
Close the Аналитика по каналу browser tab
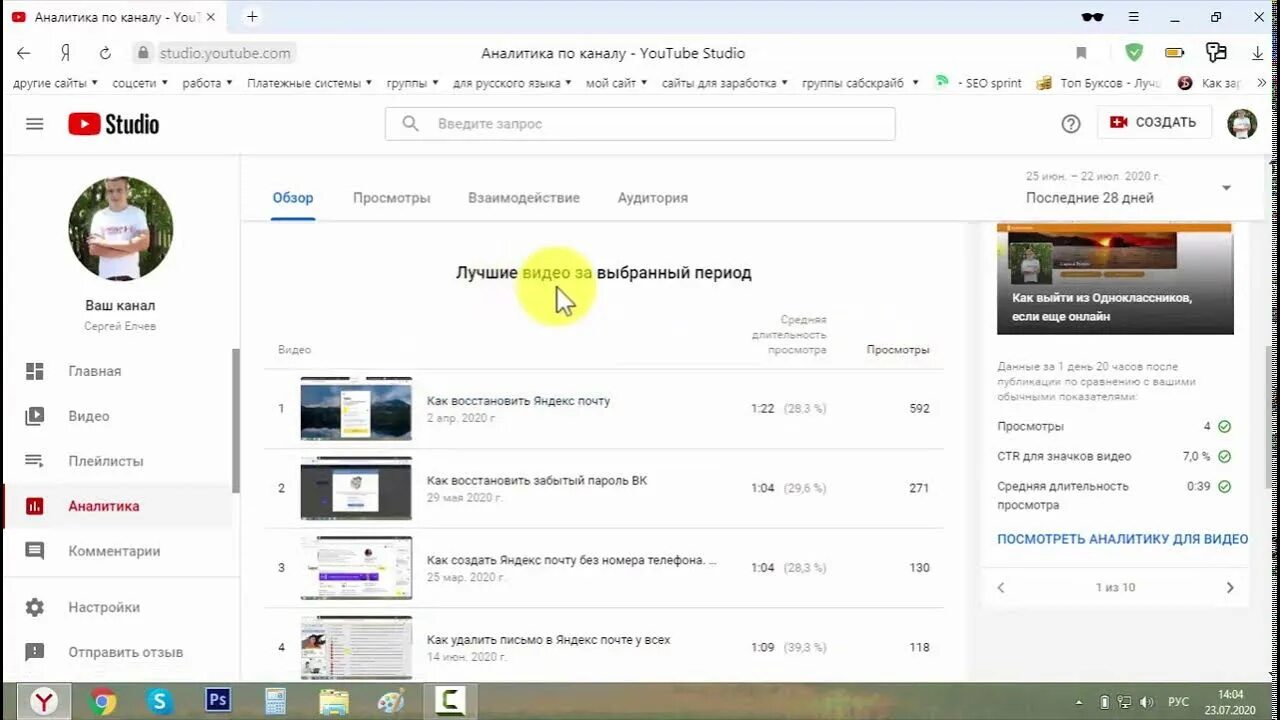click(210, 17)
